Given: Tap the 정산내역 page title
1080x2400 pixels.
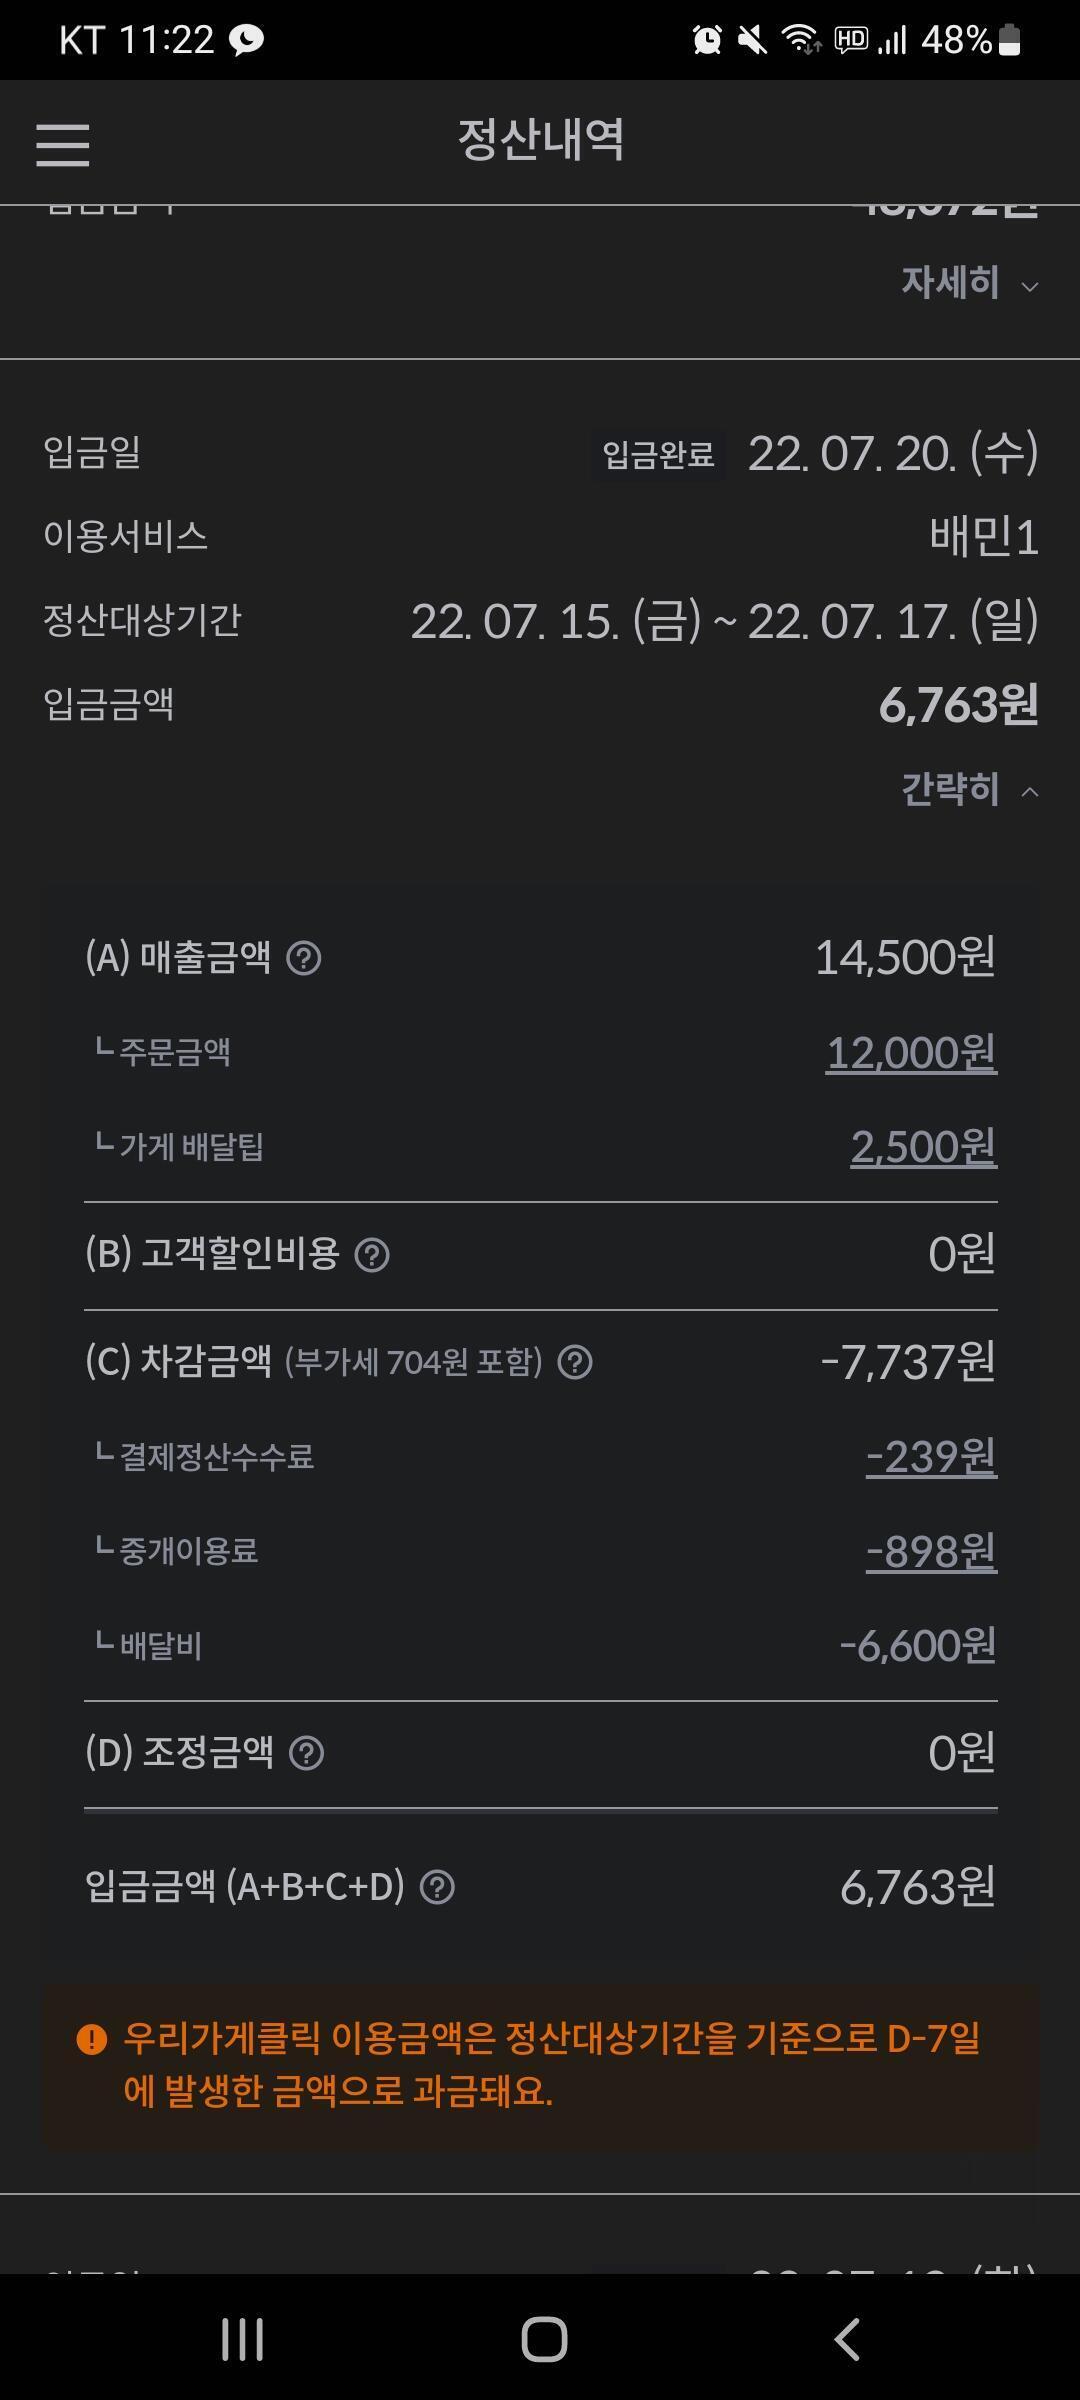Looking at the screenshot, I should click(541, 140).
